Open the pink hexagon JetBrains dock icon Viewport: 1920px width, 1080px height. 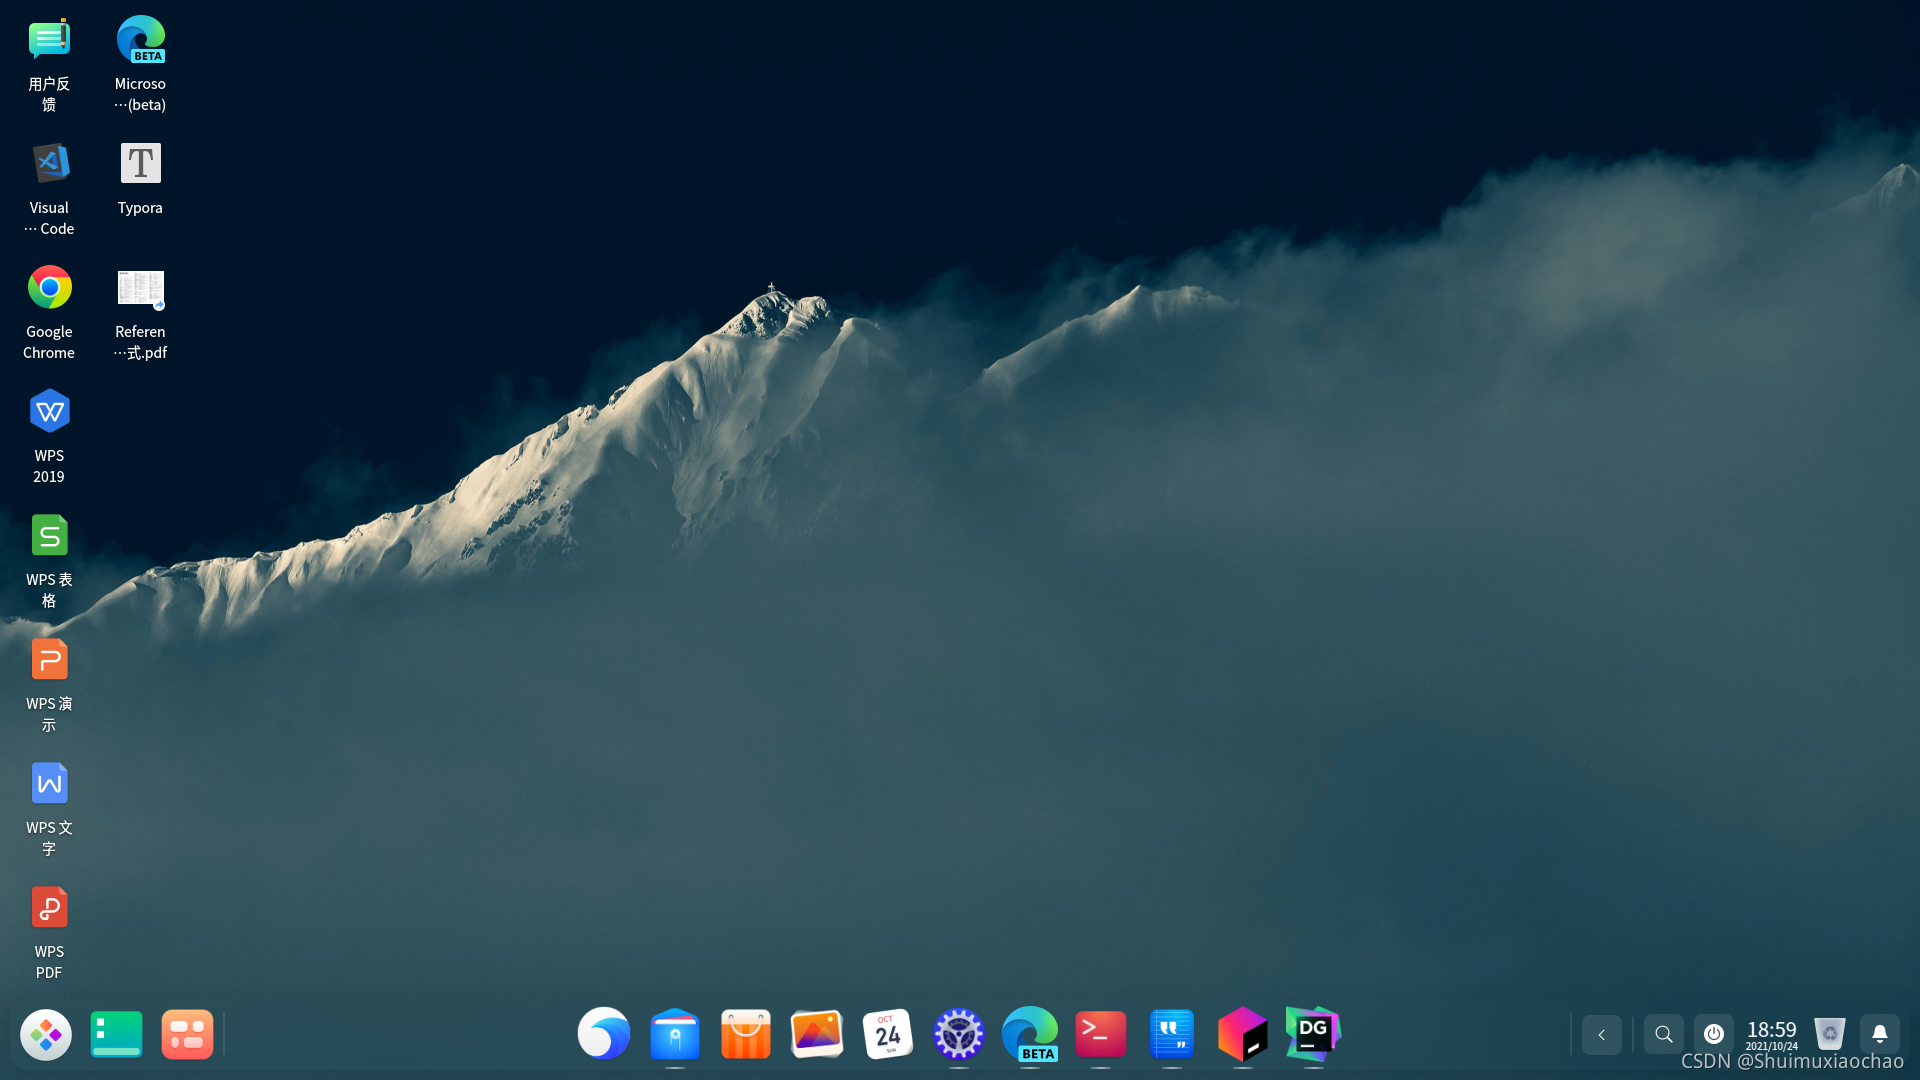coord(1243,1033)
